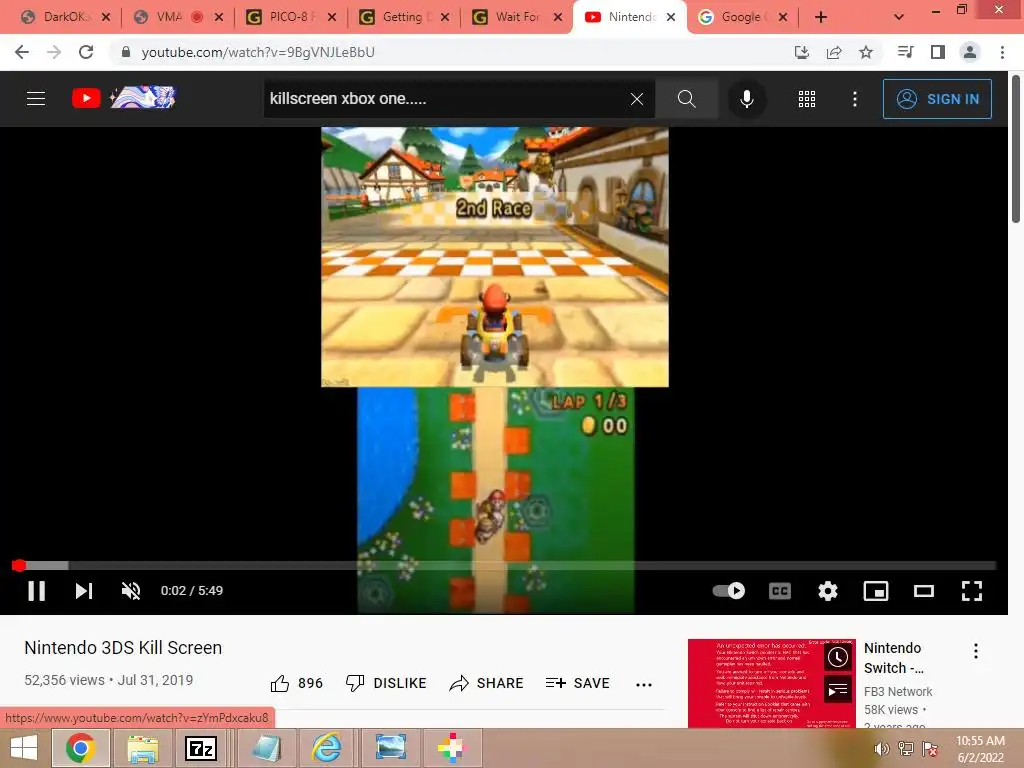Open options menu for Nintendo Switch video
This screenshot has width=1024, height=768.
975,650
